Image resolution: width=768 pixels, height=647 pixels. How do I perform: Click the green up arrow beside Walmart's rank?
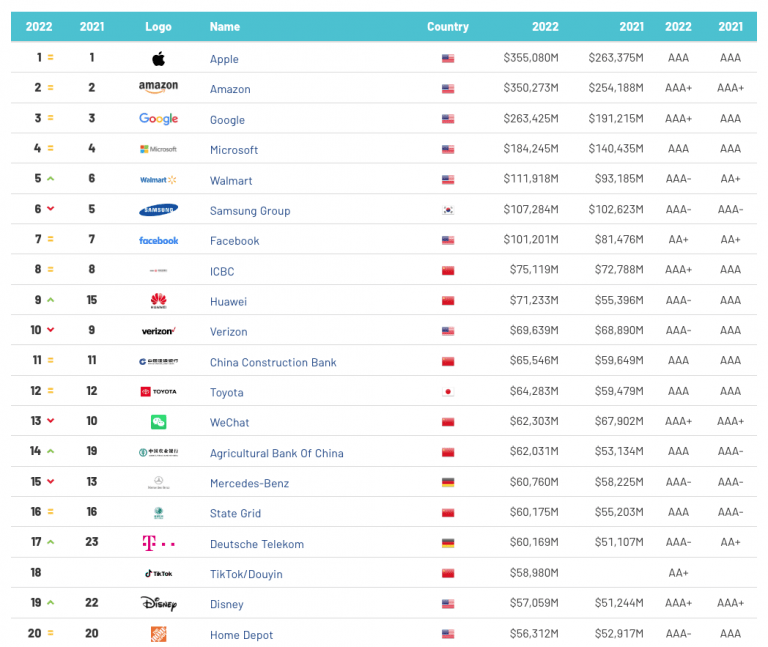point(50,179)
